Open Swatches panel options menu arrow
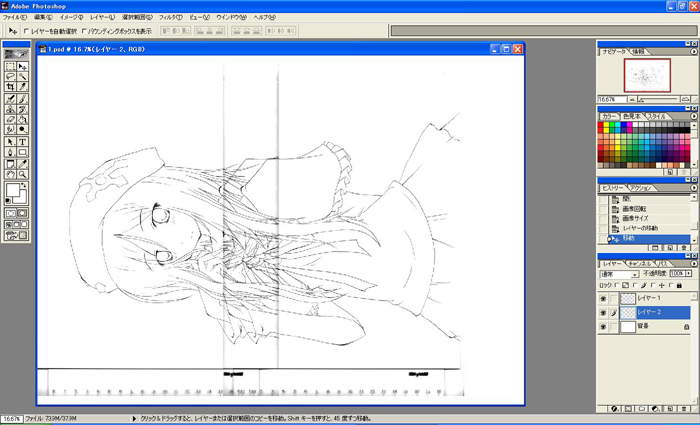This screenshot has height=425, width=700. coord(694,116)
